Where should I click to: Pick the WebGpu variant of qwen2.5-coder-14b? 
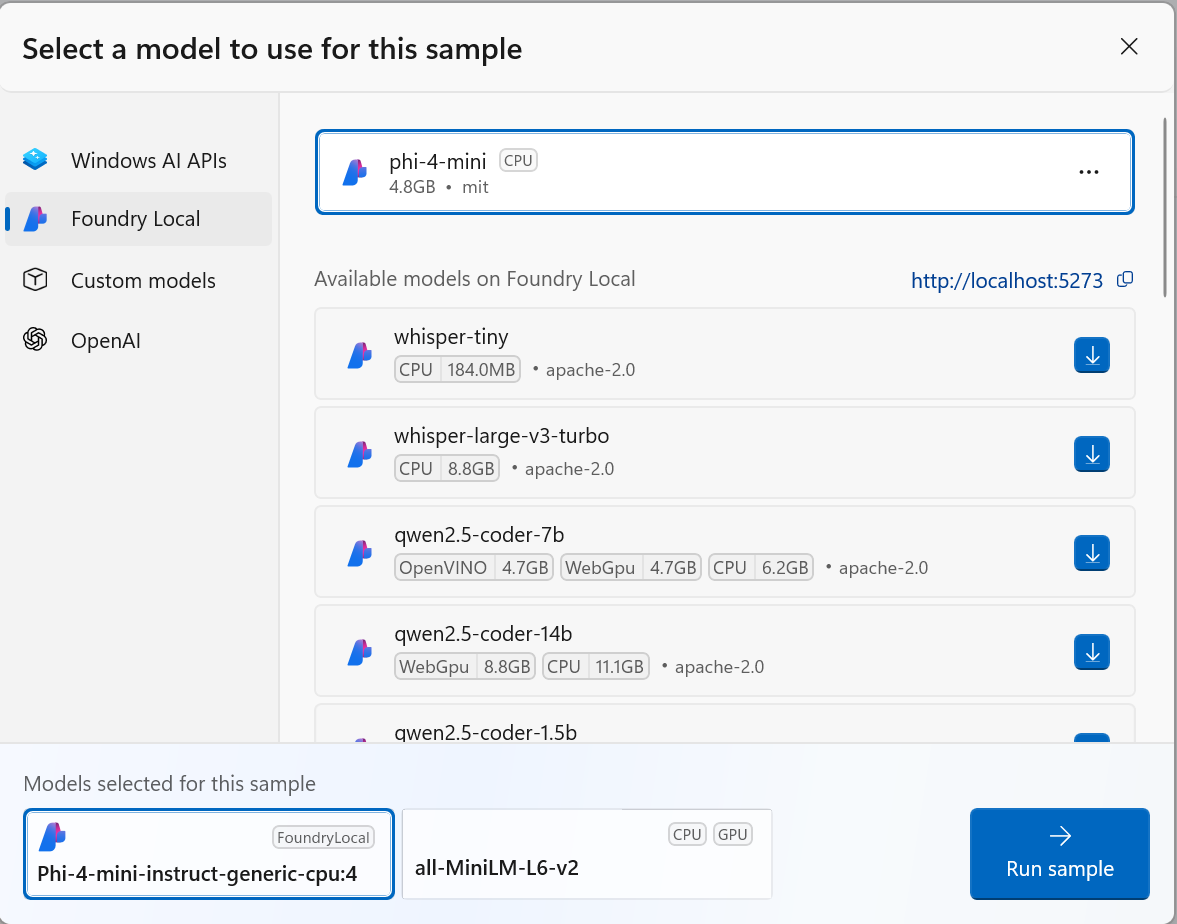pyautogui.click(x=465, y=667)
